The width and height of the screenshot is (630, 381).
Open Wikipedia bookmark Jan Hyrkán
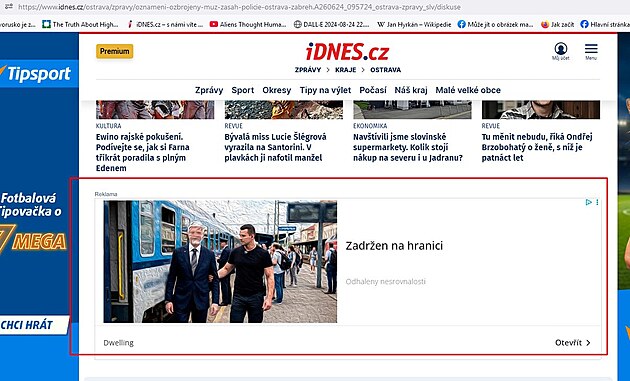coord(414,25)
